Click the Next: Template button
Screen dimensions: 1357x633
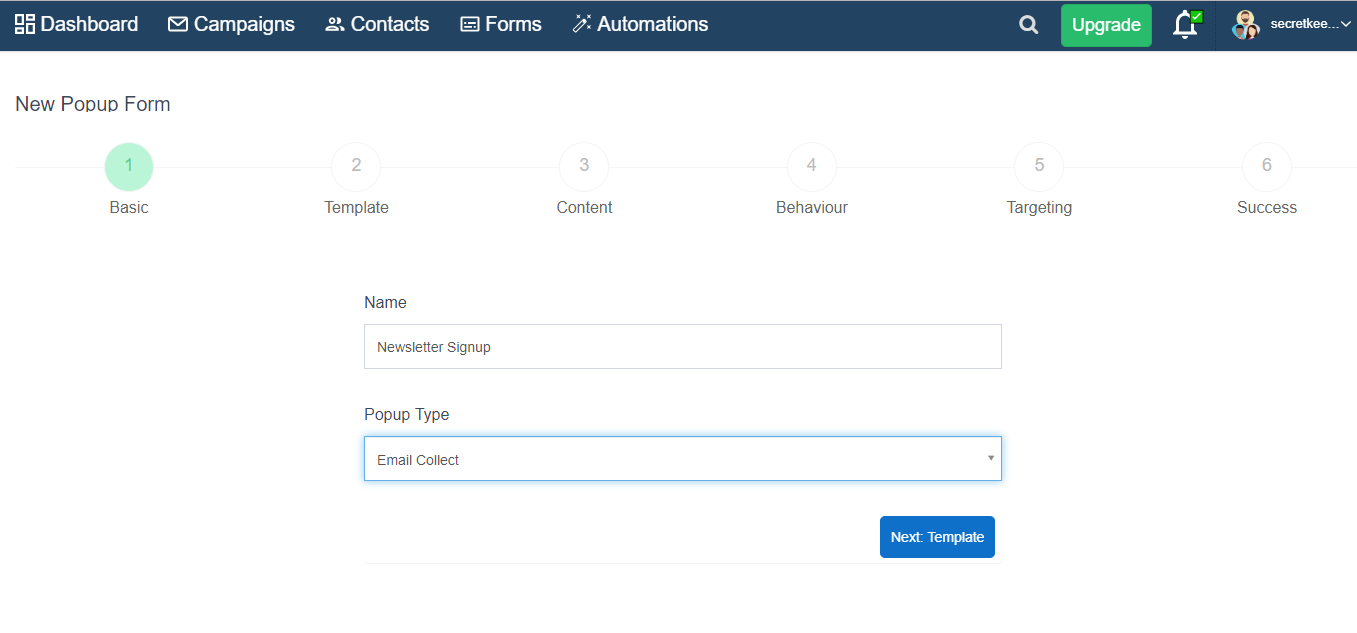point(937,537)
